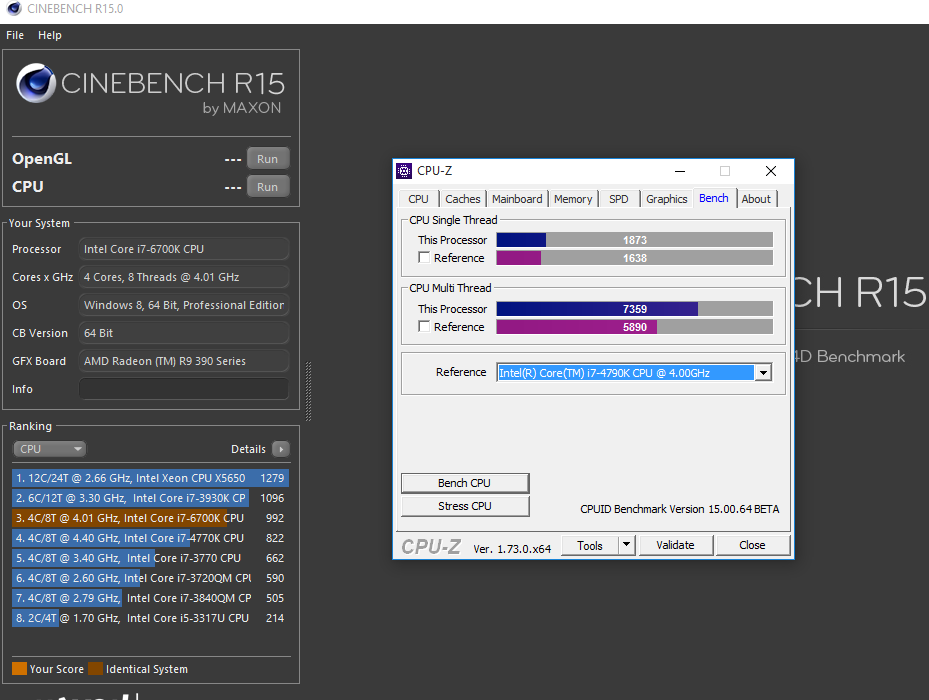Run the CPU benchmark in Cinebench
Viewport: 929px width, 700px height.
pyautogui.click(x=268, y=187)
